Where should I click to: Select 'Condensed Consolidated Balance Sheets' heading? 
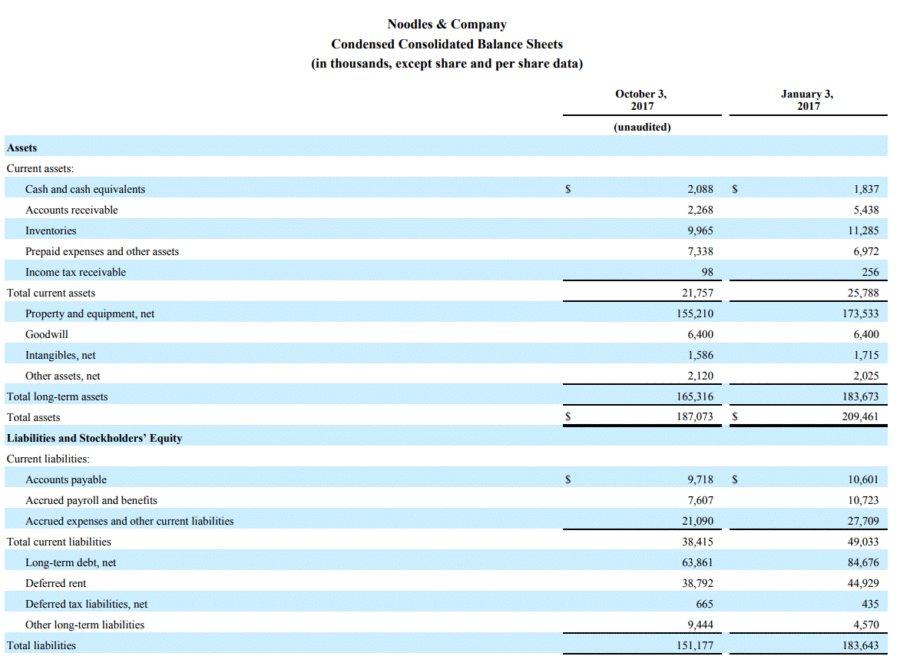[447, 44]
